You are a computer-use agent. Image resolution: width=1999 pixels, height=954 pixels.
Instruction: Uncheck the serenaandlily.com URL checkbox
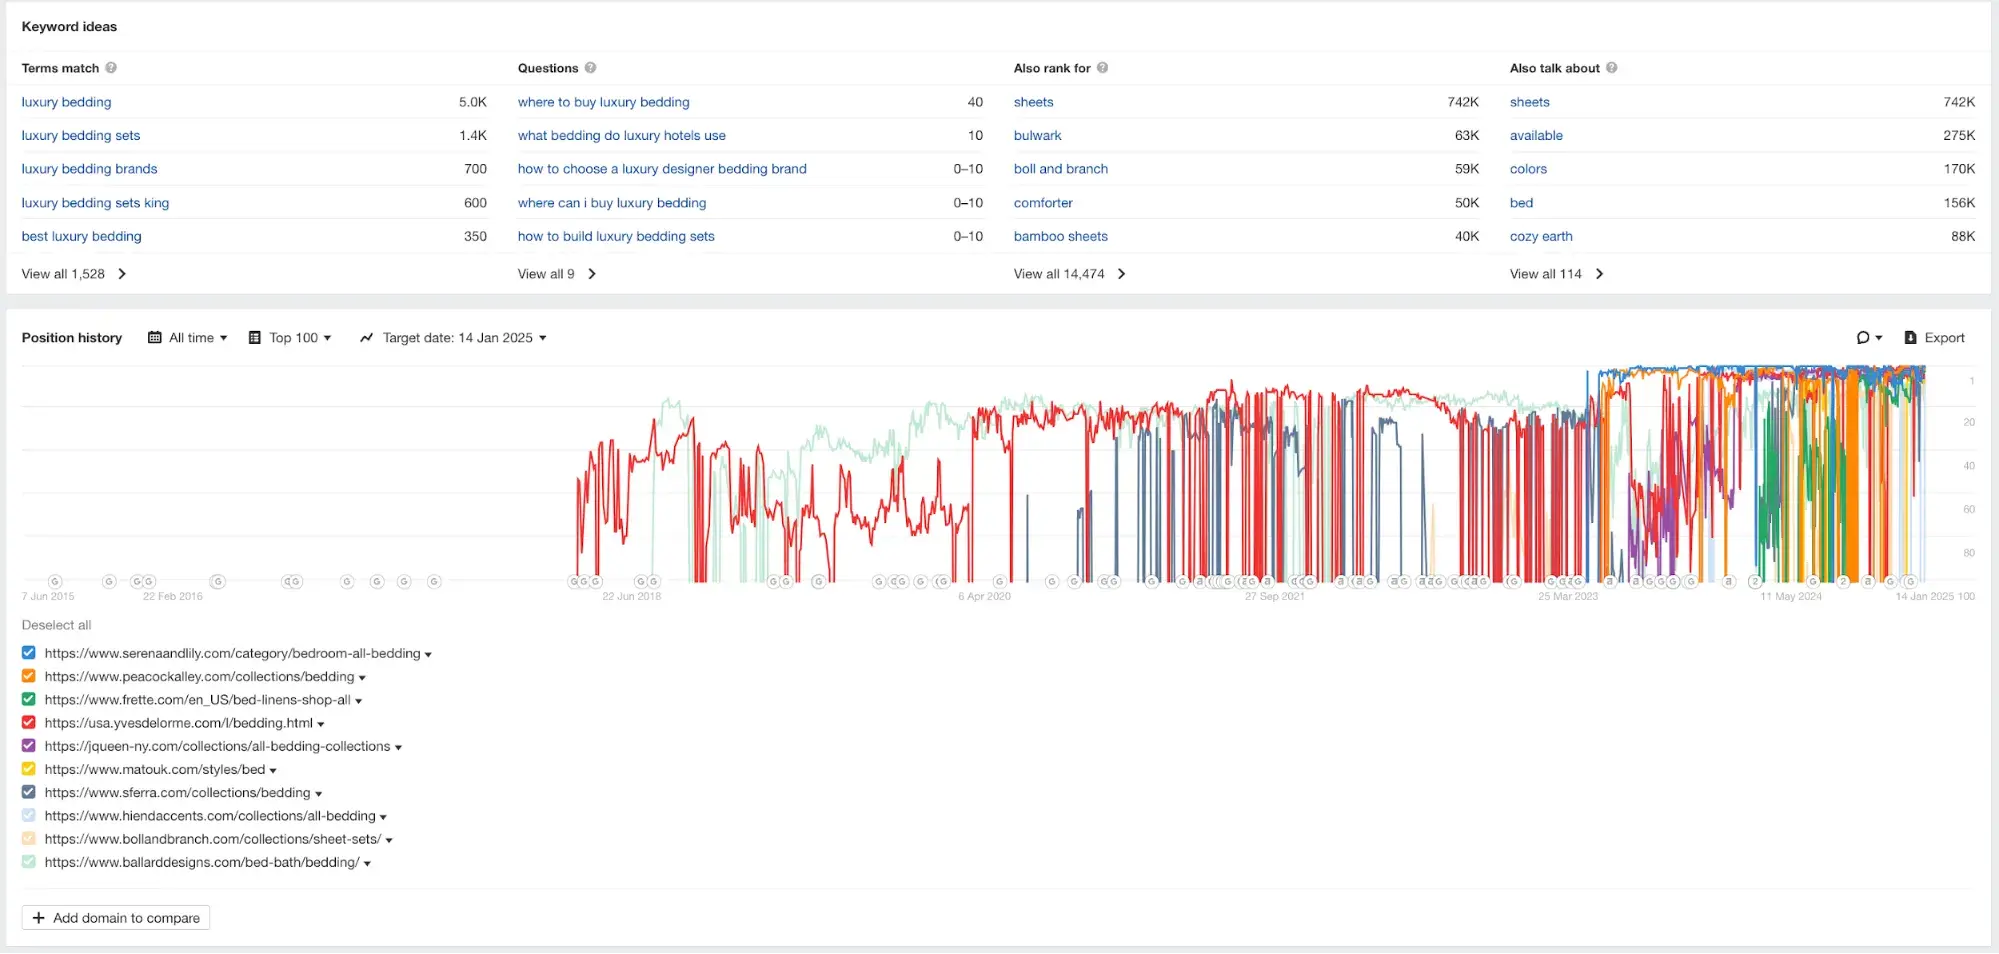tap(29, 653)
